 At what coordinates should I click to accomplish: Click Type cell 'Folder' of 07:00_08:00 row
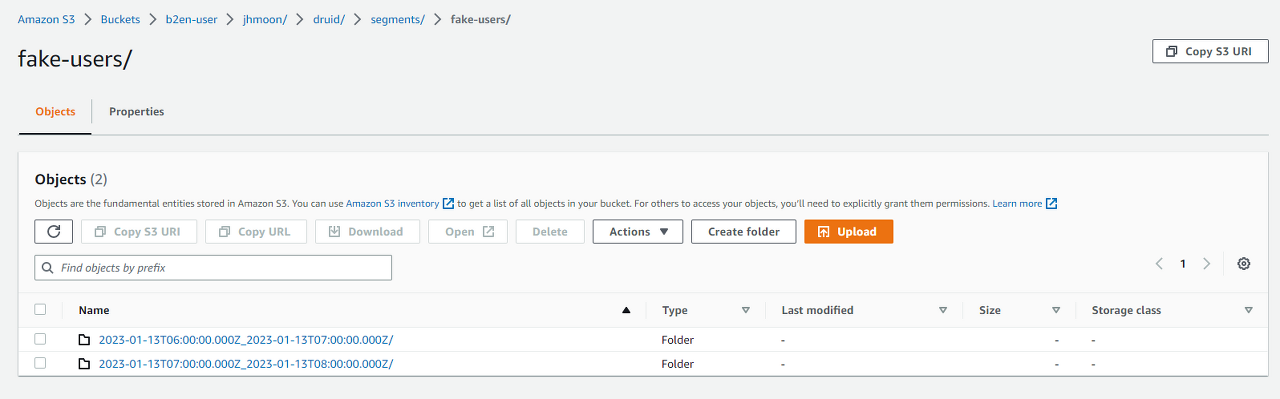coord(678,364)
